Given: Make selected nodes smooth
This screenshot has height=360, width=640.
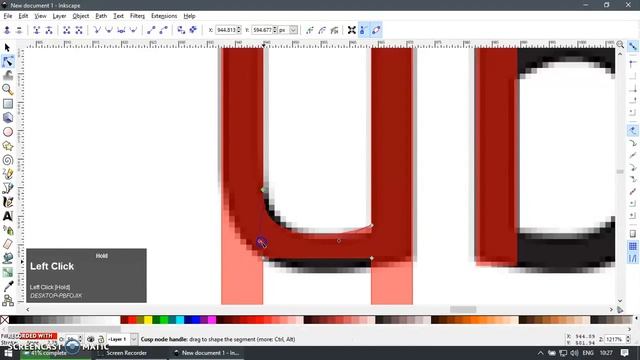Looking at the screenshot, I should pyautogui.click(x=109, y=30).
